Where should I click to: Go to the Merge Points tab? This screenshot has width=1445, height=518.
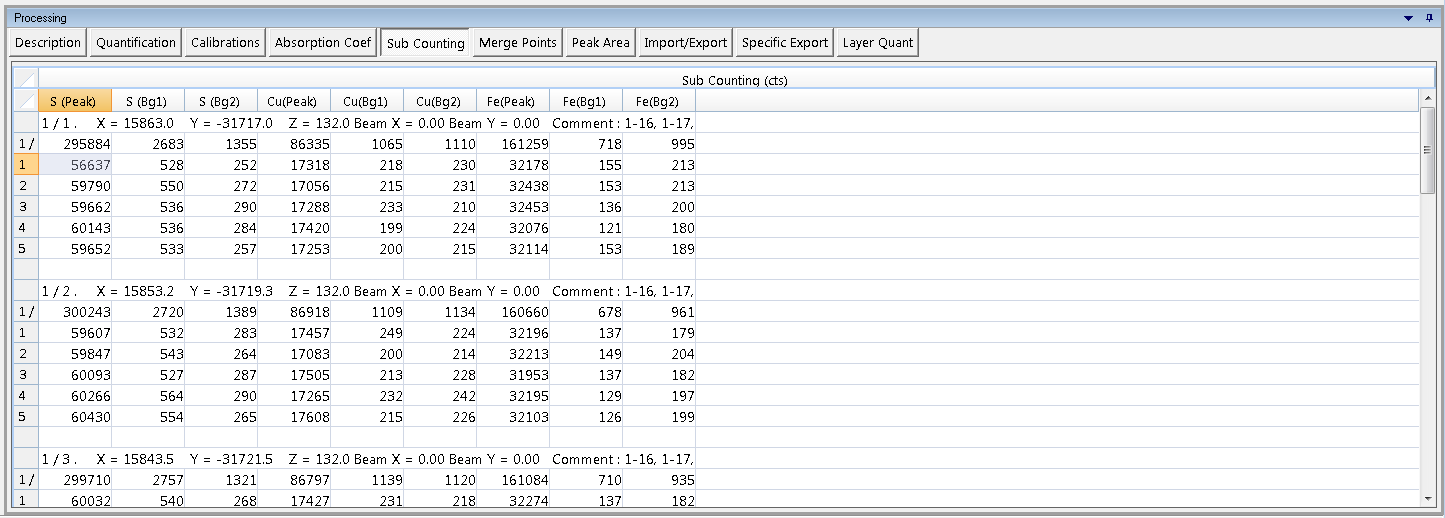517,43
